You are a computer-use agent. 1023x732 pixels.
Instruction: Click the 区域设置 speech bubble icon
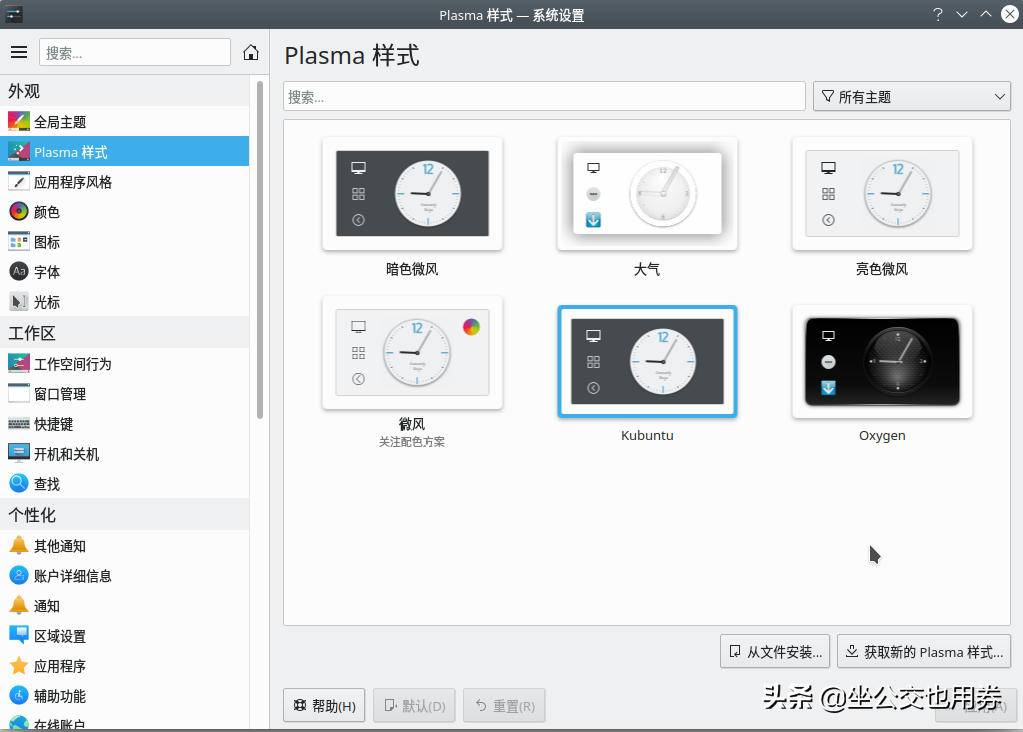(19, 635)
